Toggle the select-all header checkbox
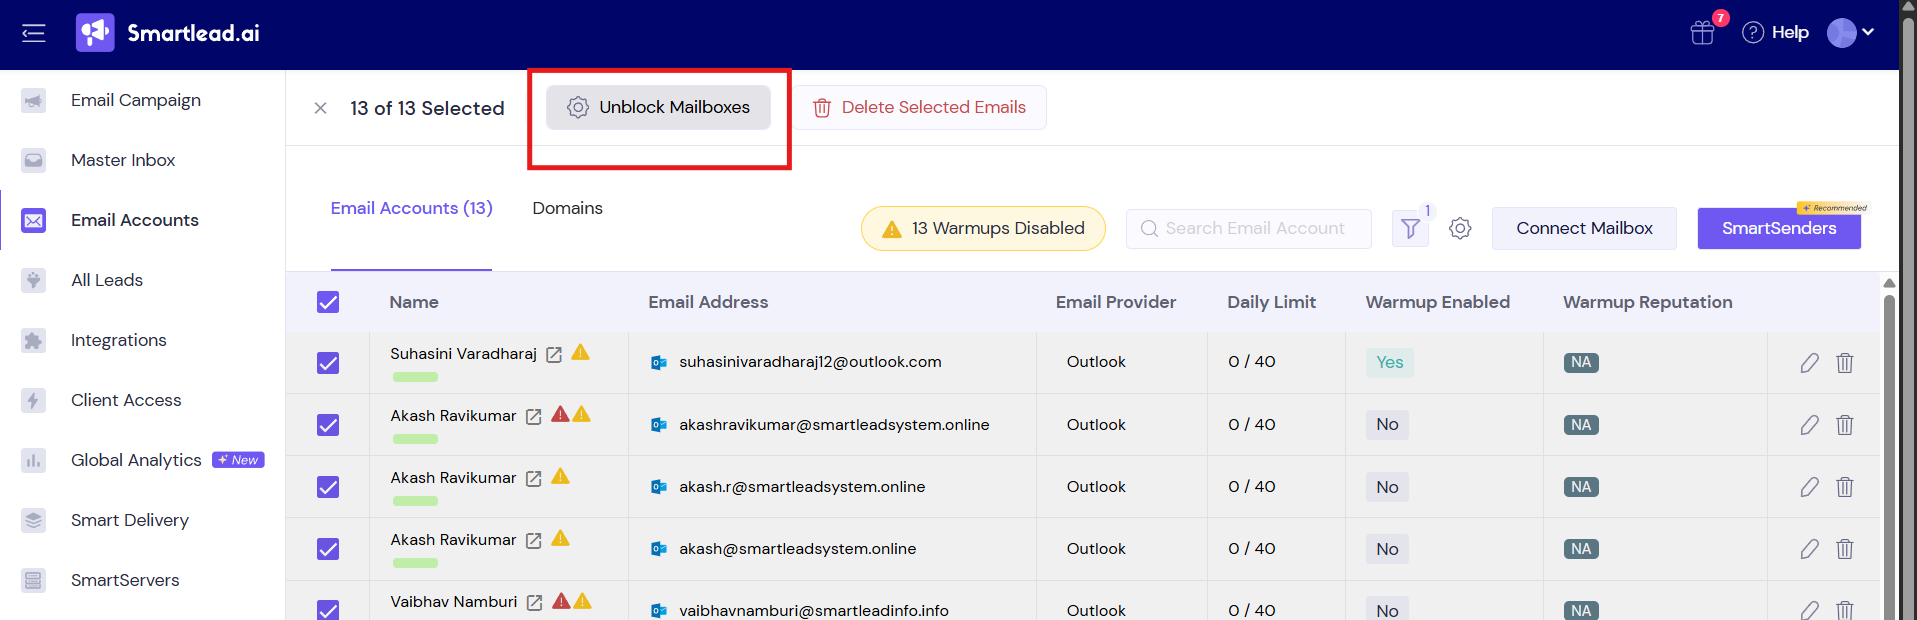 [328, 302]
